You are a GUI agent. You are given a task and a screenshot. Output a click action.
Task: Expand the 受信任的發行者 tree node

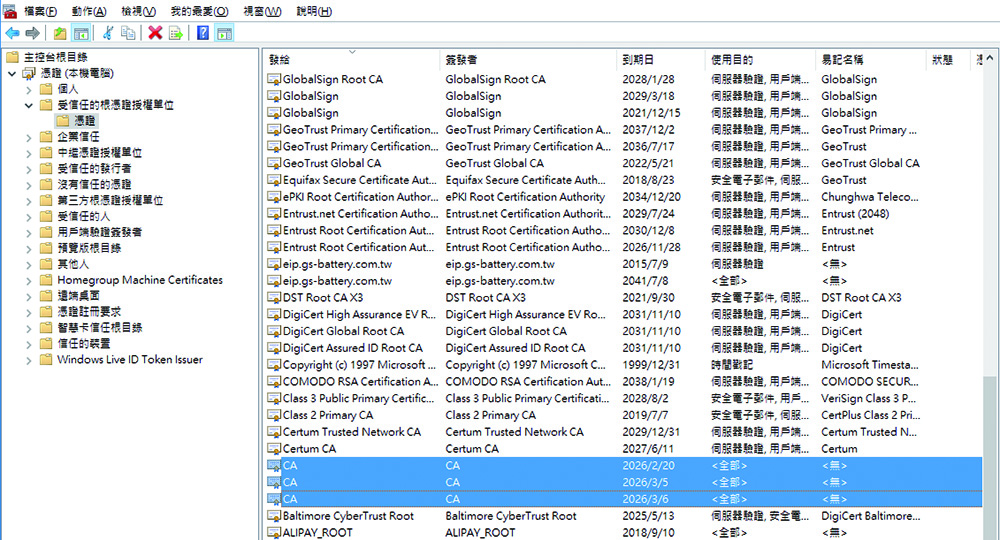pyautogui.click(x=29, y=169)
